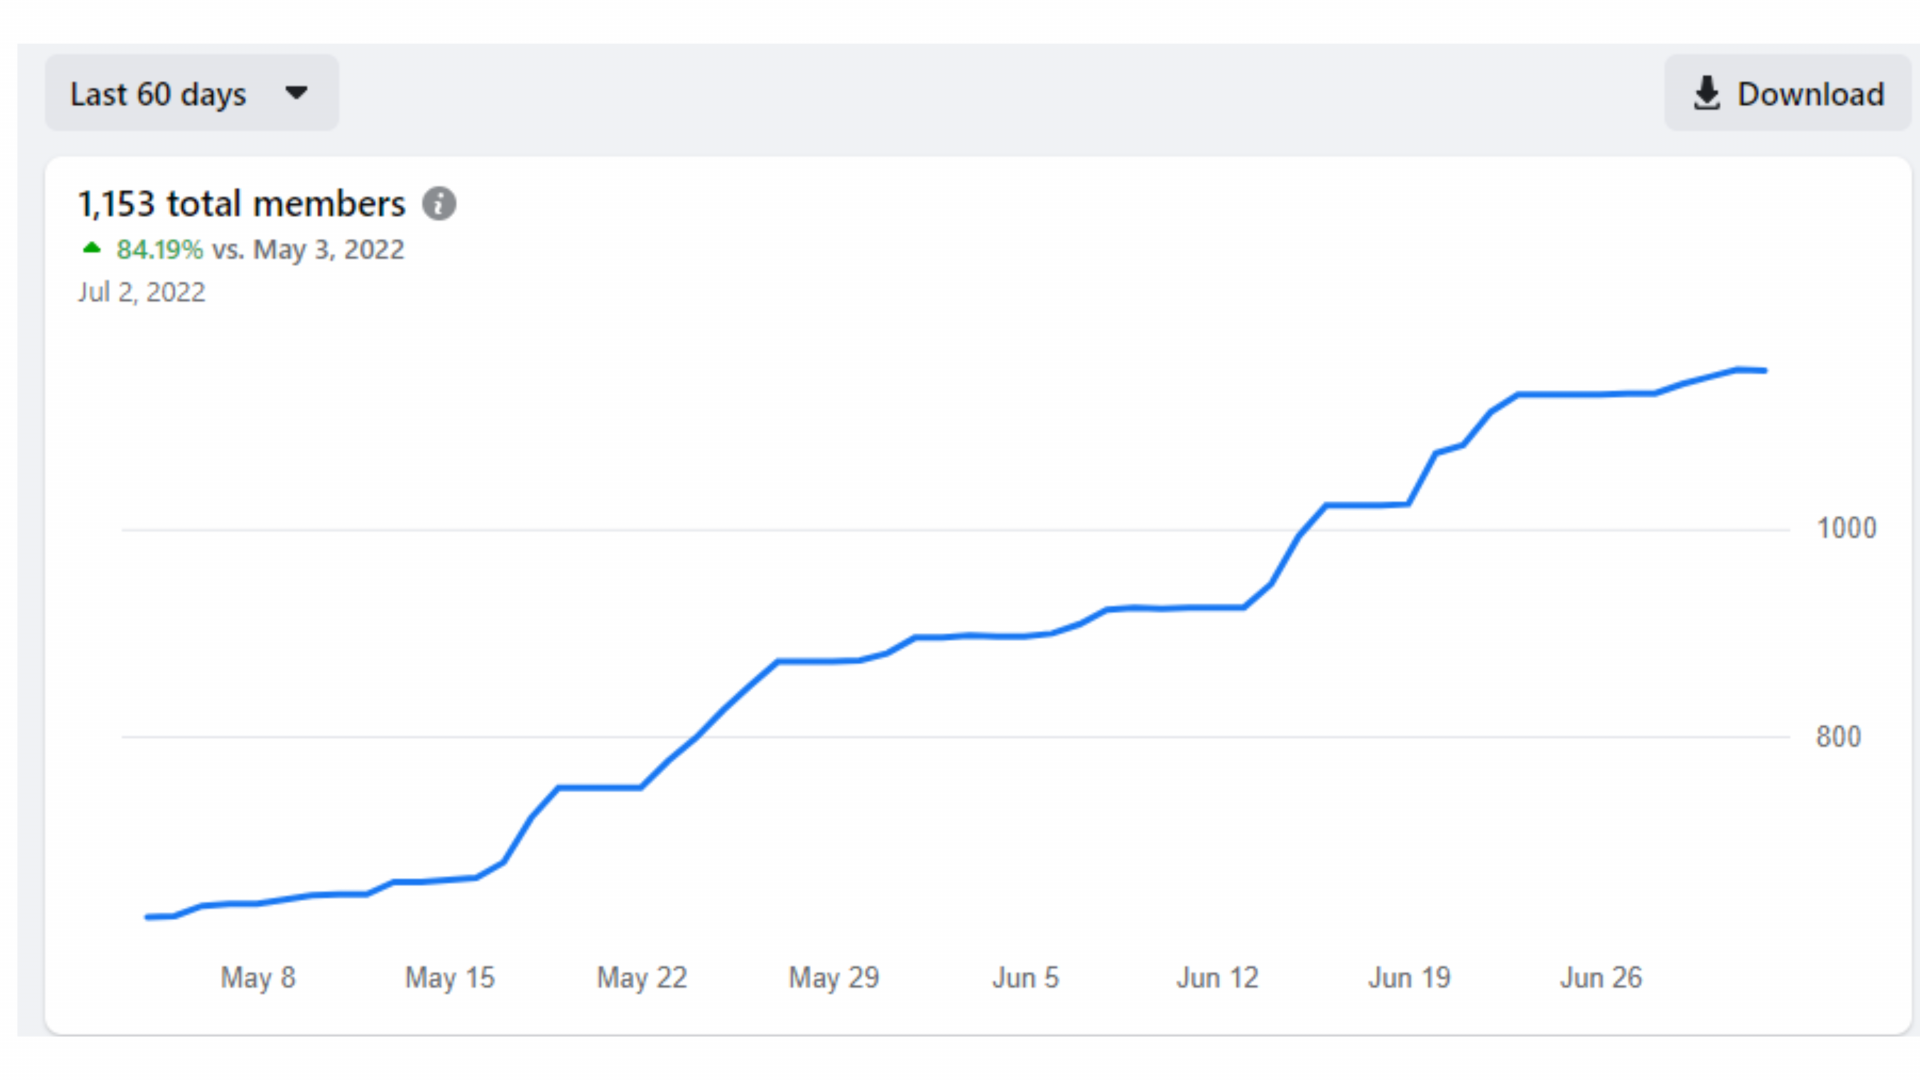The image size is (1920, 1080).
Task: Click the info icon beside total members
Action: coord(439,204)
